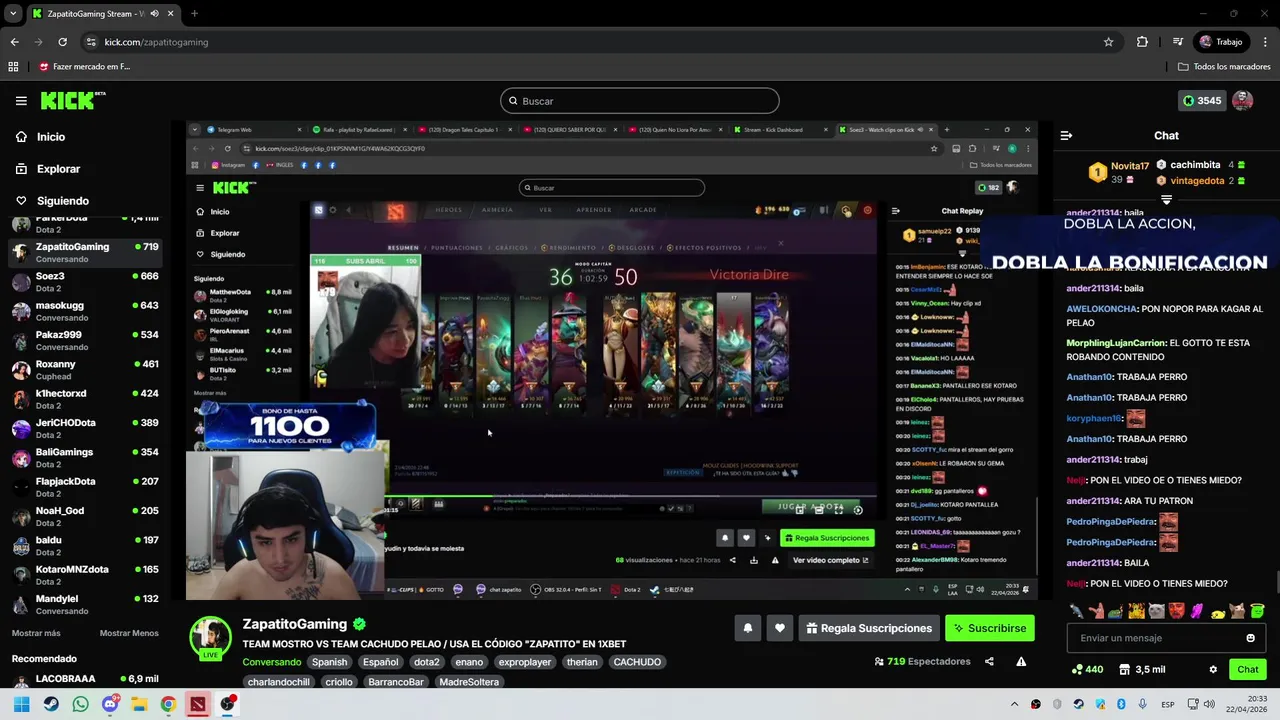Select the MadreSoltera tag

[x=469, y=682]
